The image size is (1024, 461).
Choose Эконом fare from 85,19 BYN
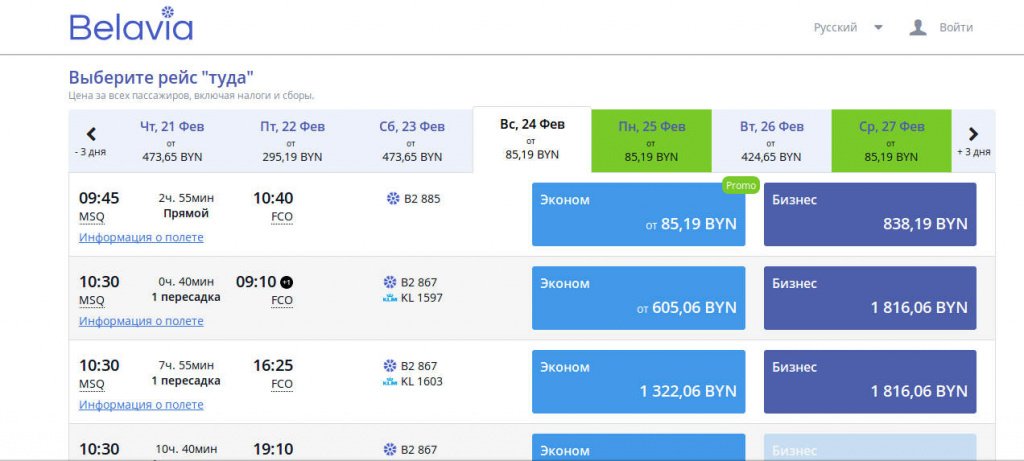(x=638, y=214)
